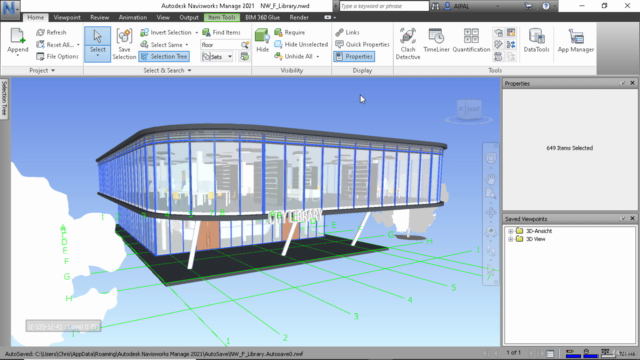Select the Walk tool on navigation bar
Screen dimensions: 640x360
491,250
